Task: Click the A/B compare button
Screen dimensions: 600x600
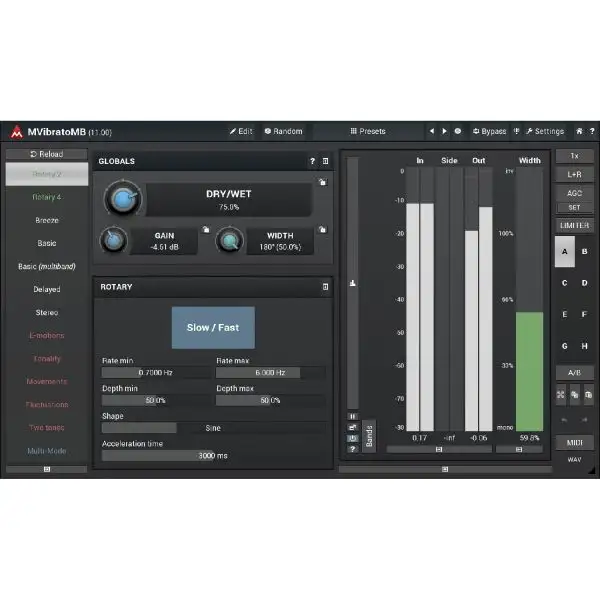Action: tap(574, 372)
